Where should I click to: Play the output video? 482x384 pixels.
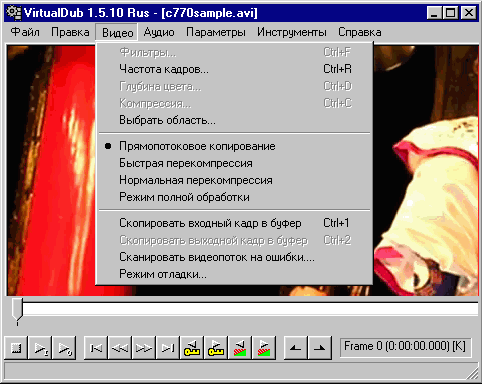click(65, 348)
